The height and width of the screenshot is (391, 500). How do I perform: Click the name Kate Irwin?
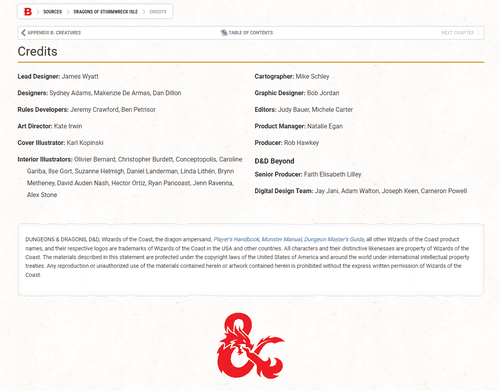68,126
